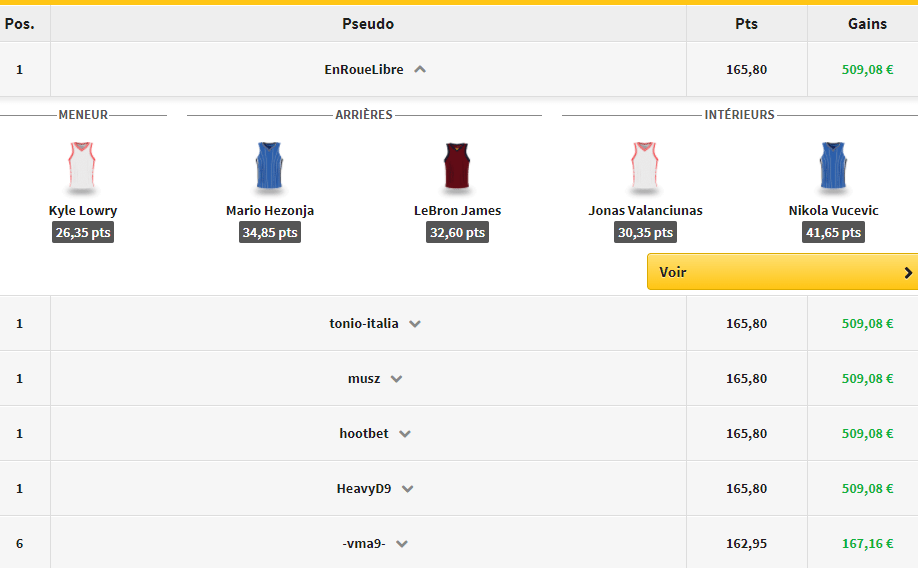The width and height of the screenshot is (918, 568).
Task: Click the LeBron James player name
Action: (x=457, y=211)
